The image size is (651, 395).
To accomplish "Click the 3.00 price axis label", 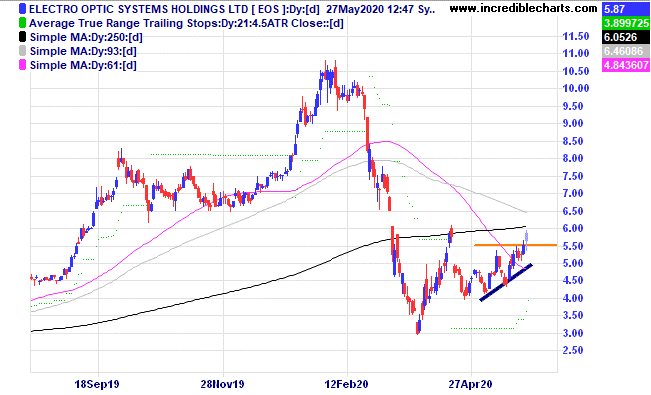I will pos(573,333).
